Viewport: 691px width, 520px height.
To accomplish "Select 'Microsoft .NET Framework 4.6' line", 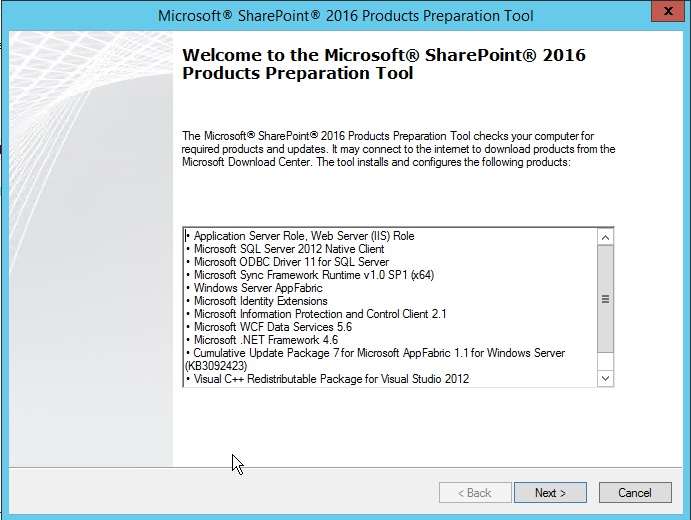I will click(262, 340).
